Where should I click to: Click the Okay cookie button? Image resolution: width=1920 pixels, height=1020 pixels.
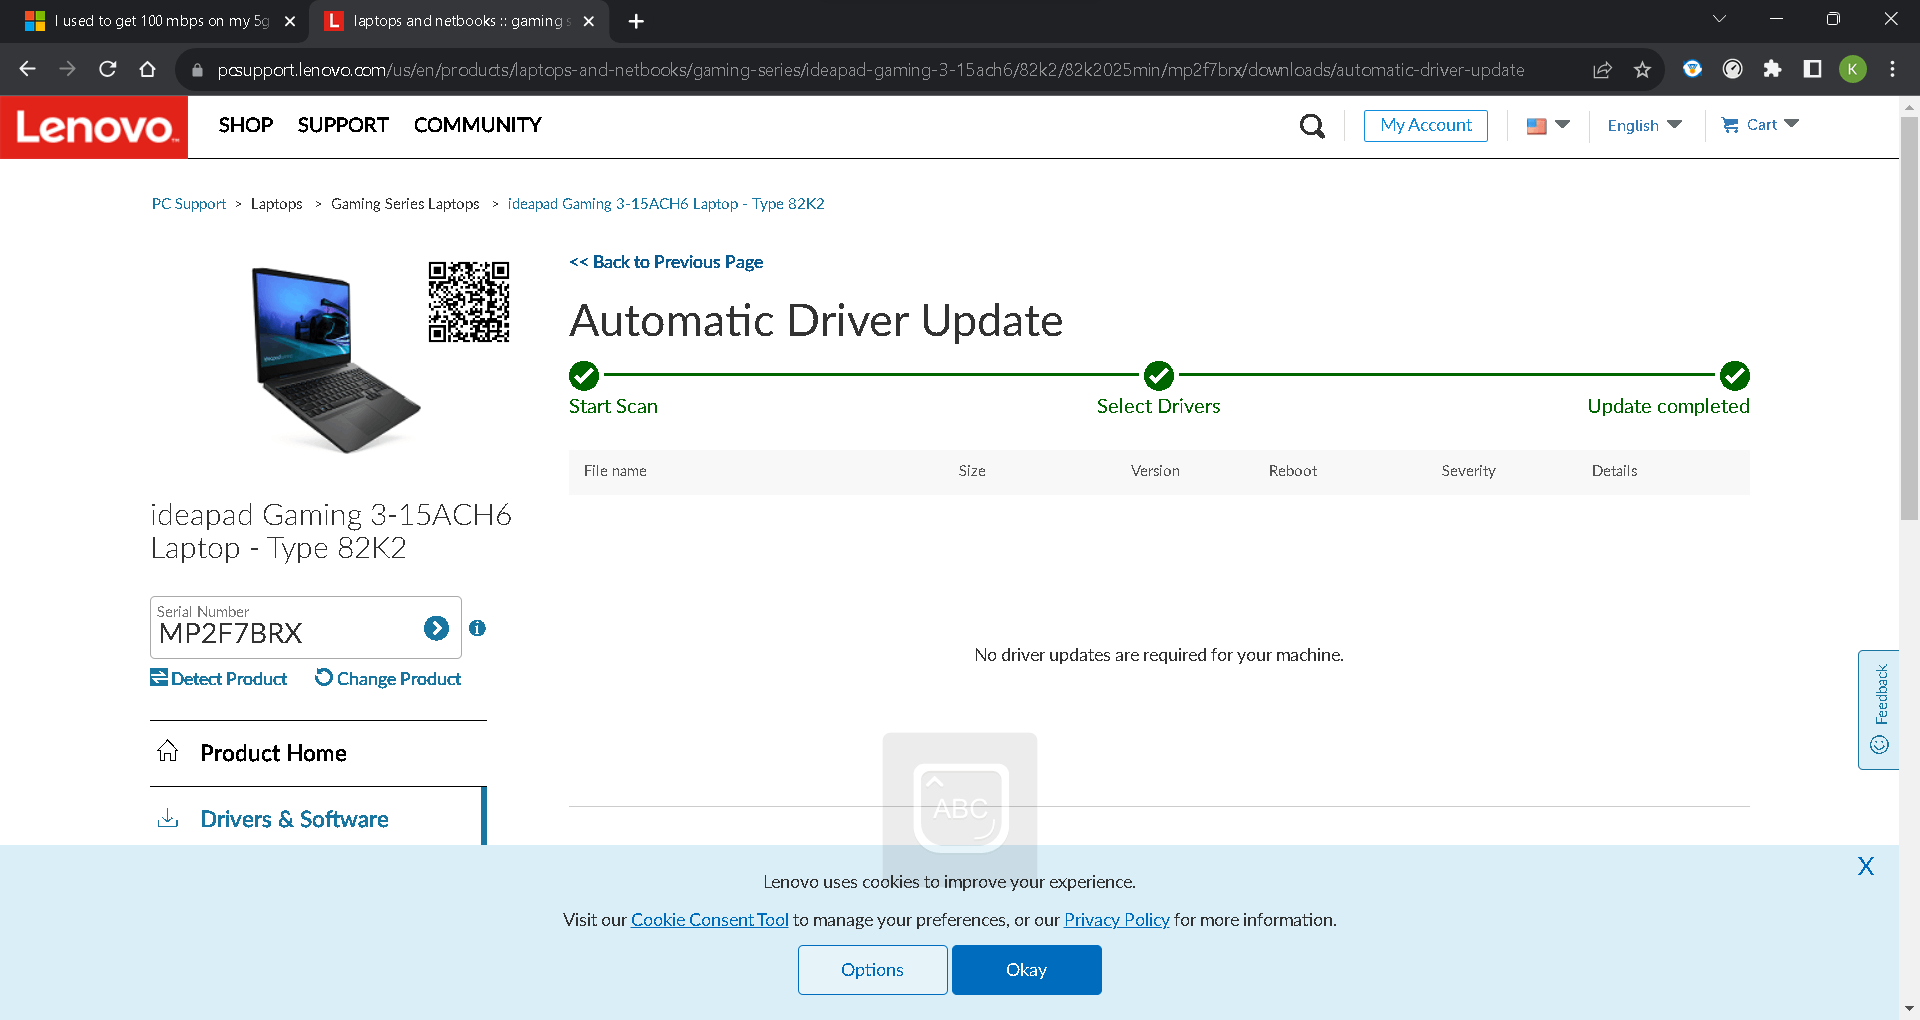(x=1027, y=970)
